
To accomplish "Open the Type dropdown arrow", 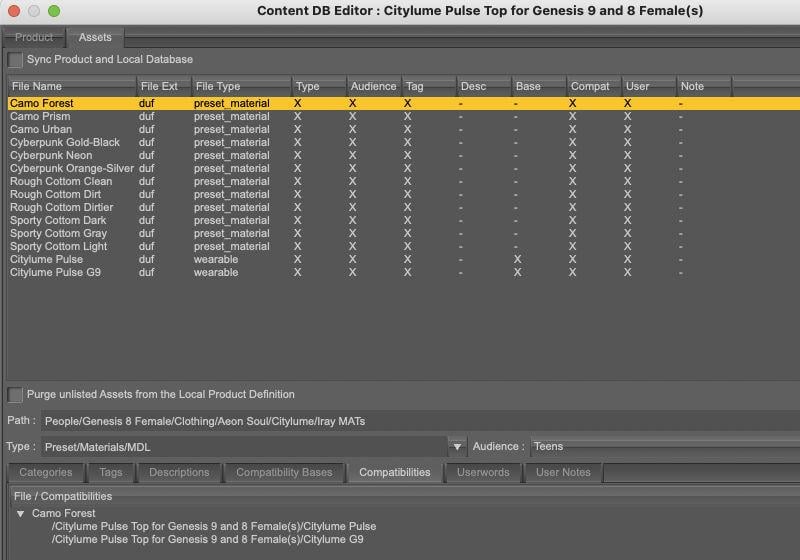I will [x=457, y=447].
